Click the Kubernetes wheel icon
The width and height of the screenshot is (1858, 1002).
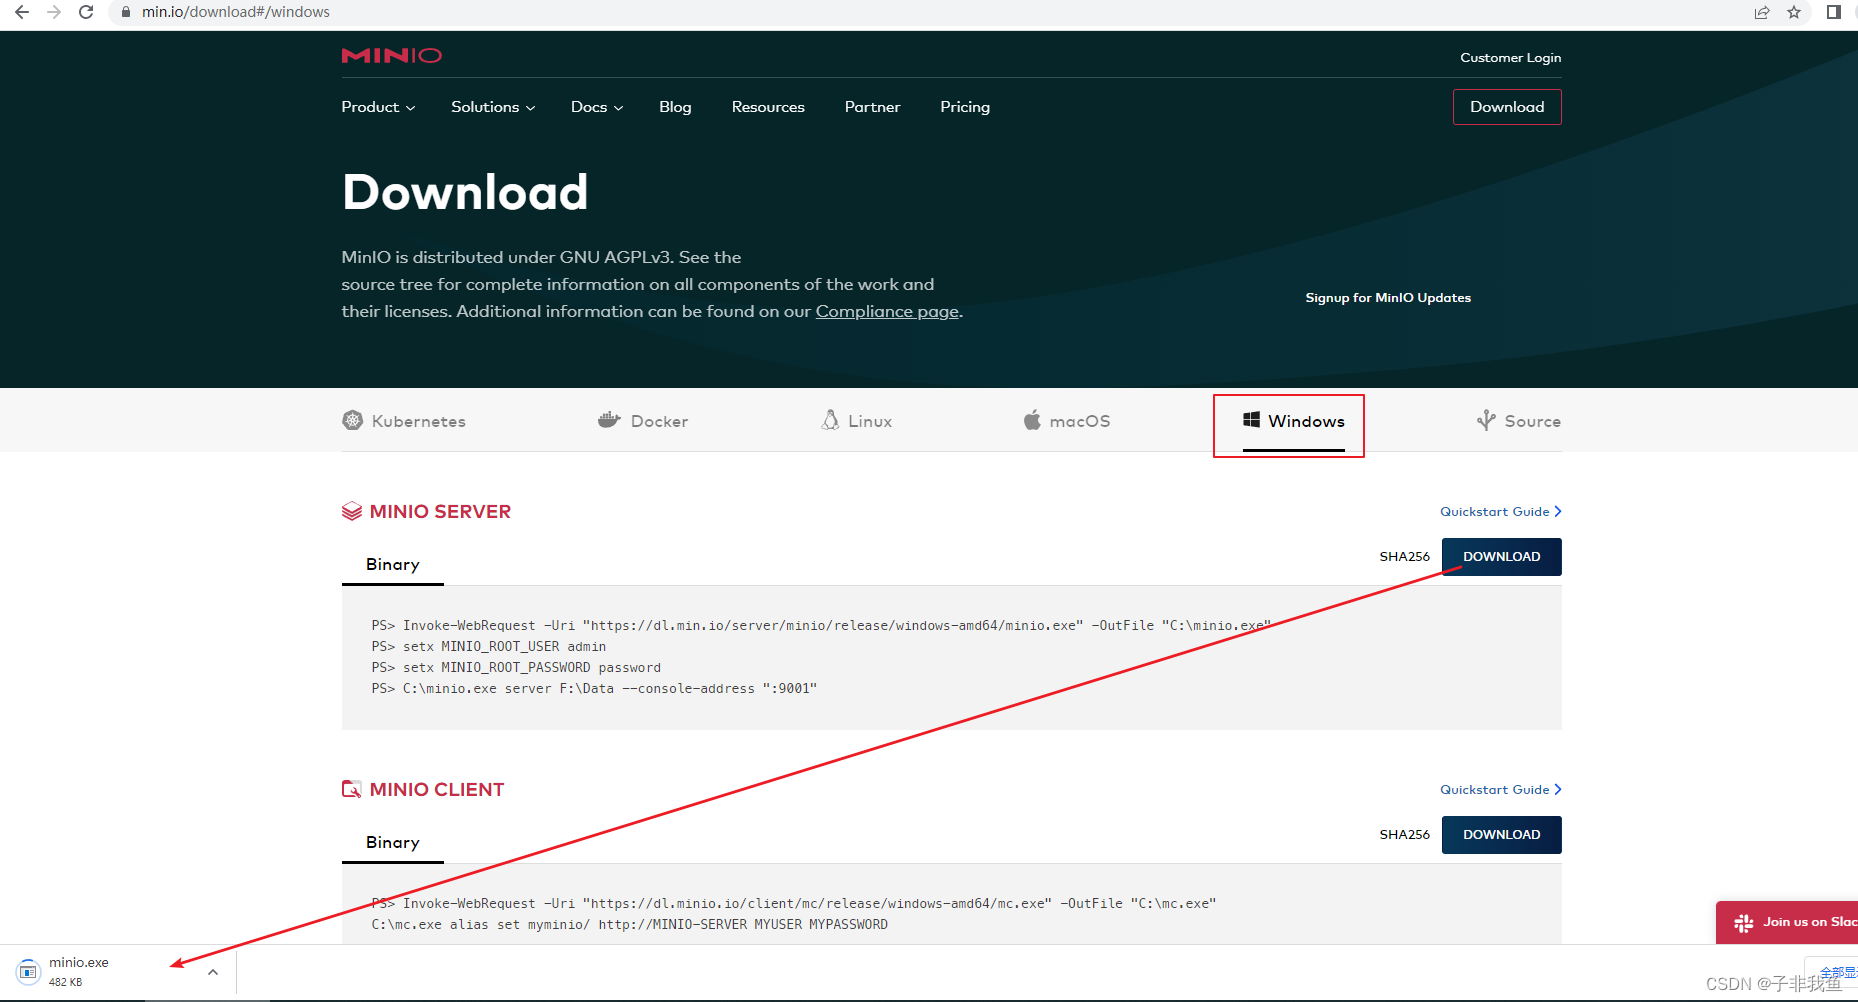352,420
